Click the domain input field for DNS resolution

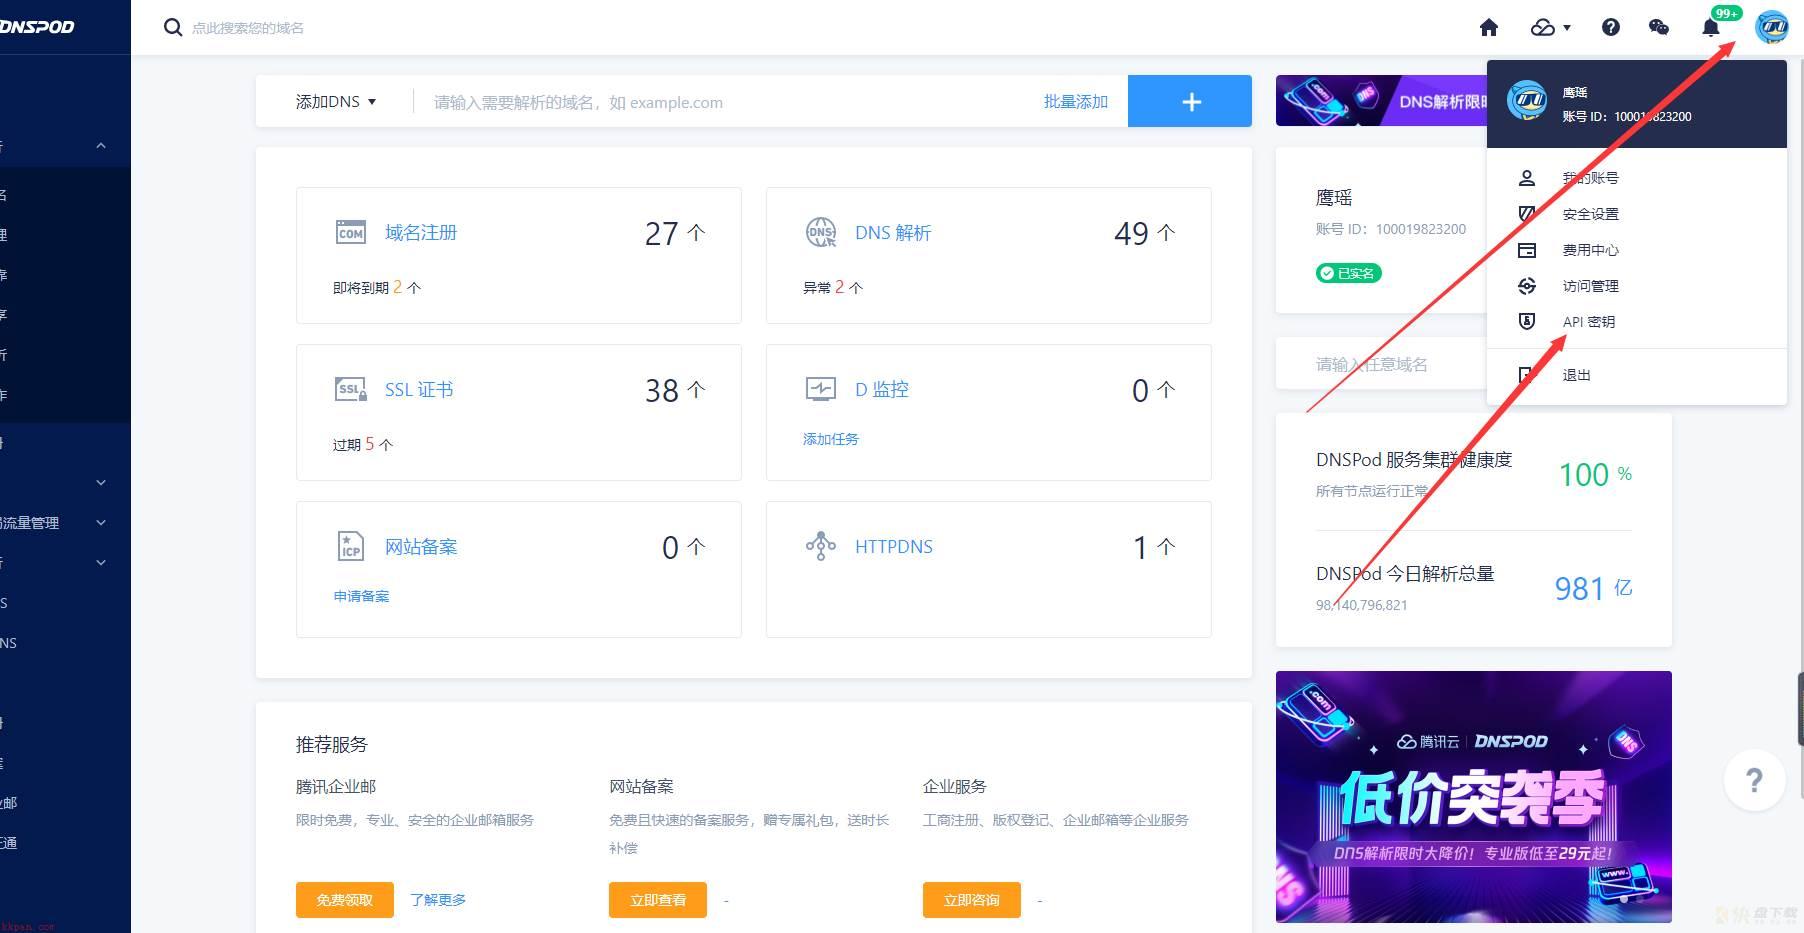pos(730,102)
